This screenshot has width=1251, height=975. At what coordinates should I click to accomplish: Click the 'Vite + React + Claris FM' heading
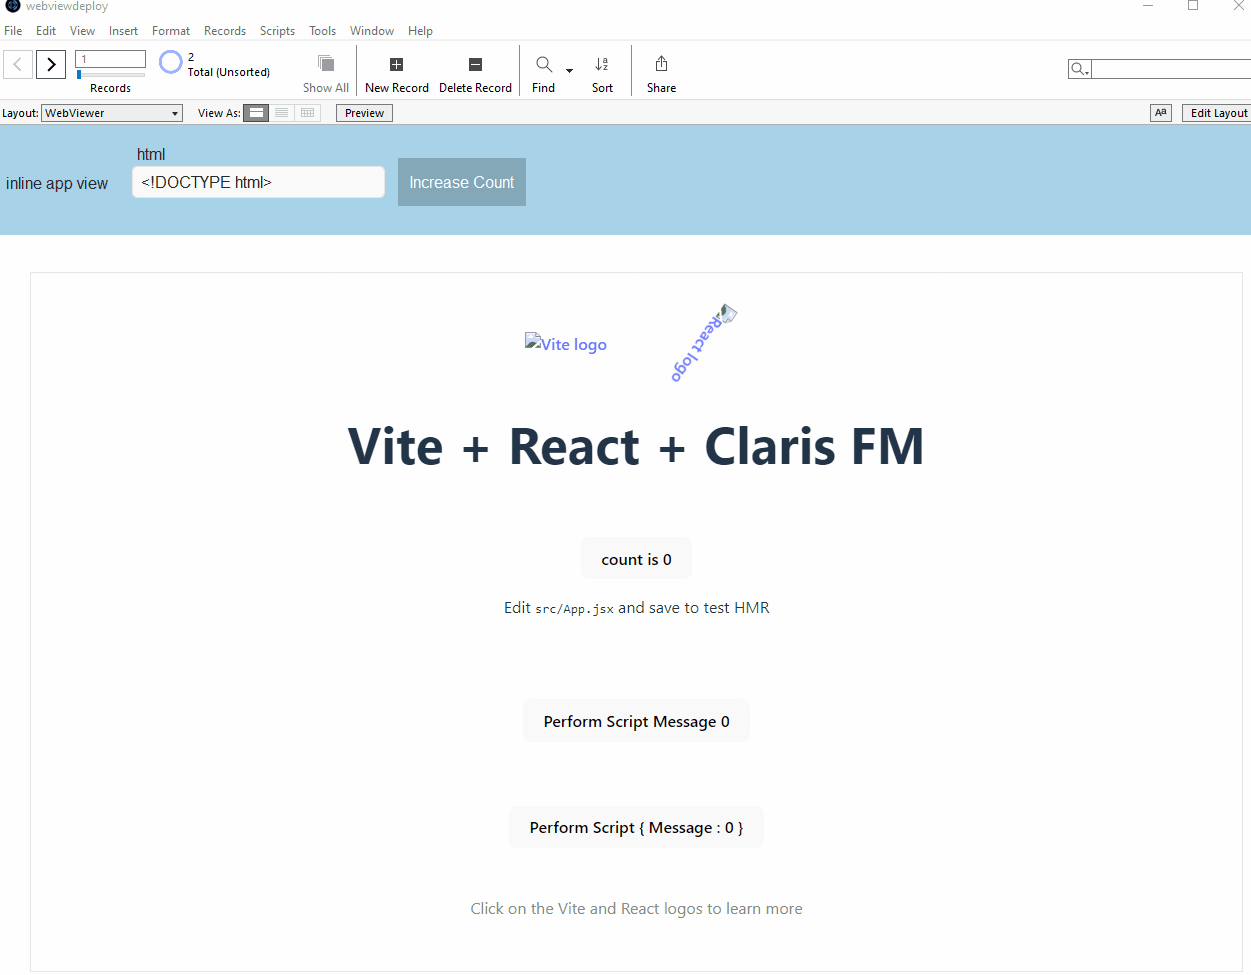pyautogui.click(x=636, y=446)
